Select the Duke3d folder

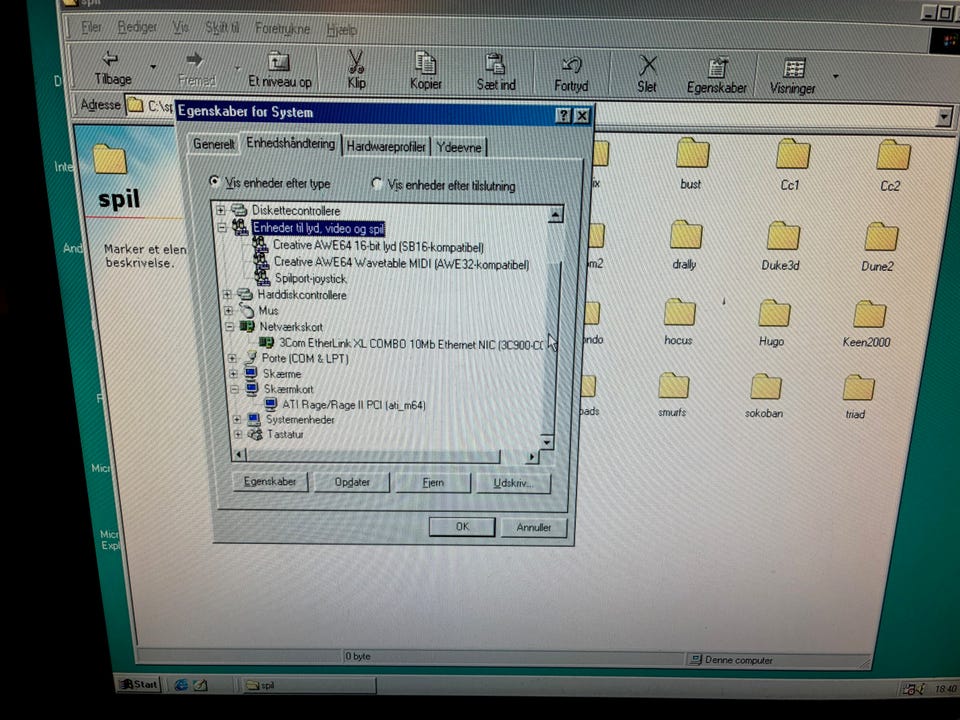(x=782, y=246)
